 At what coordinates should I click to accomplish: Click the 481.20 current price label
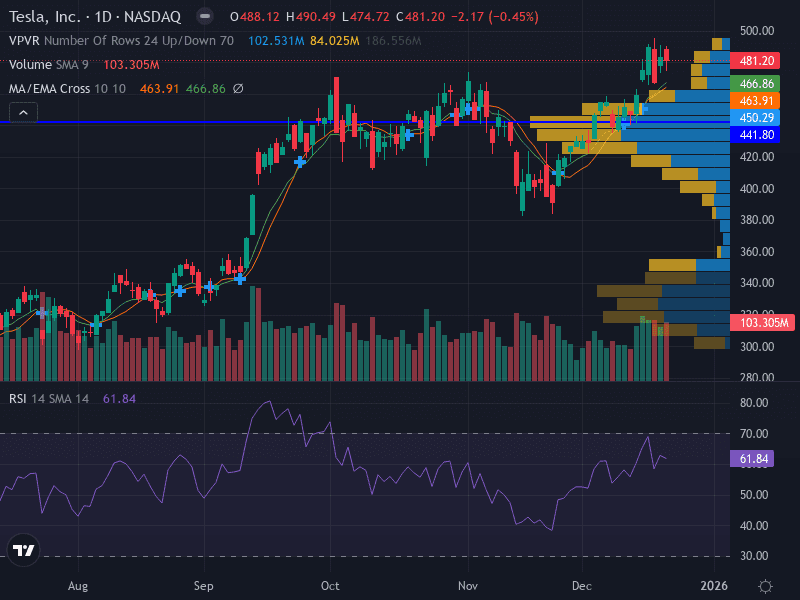(756, 61)
